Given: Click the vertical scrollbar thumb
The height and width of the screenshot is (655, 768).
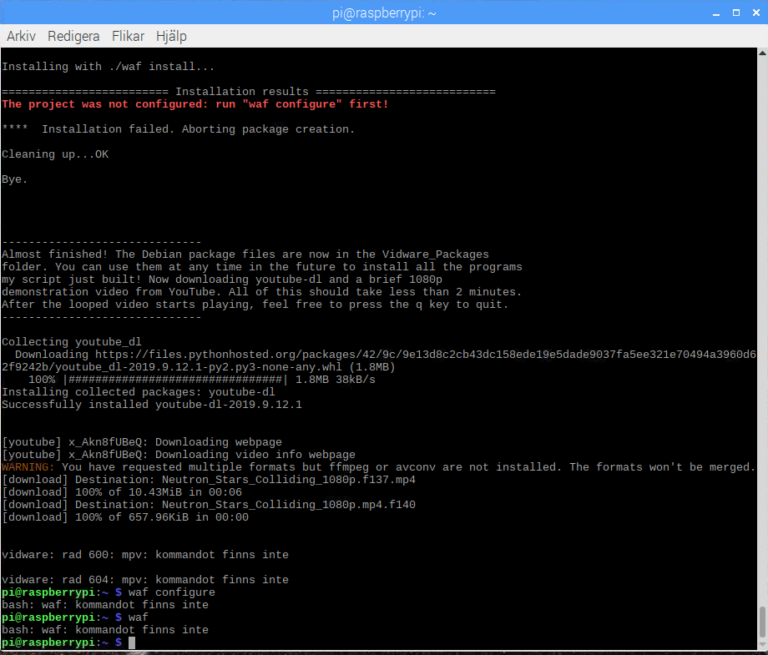Looking at the screenshot, I should click(x=761, y=621).
